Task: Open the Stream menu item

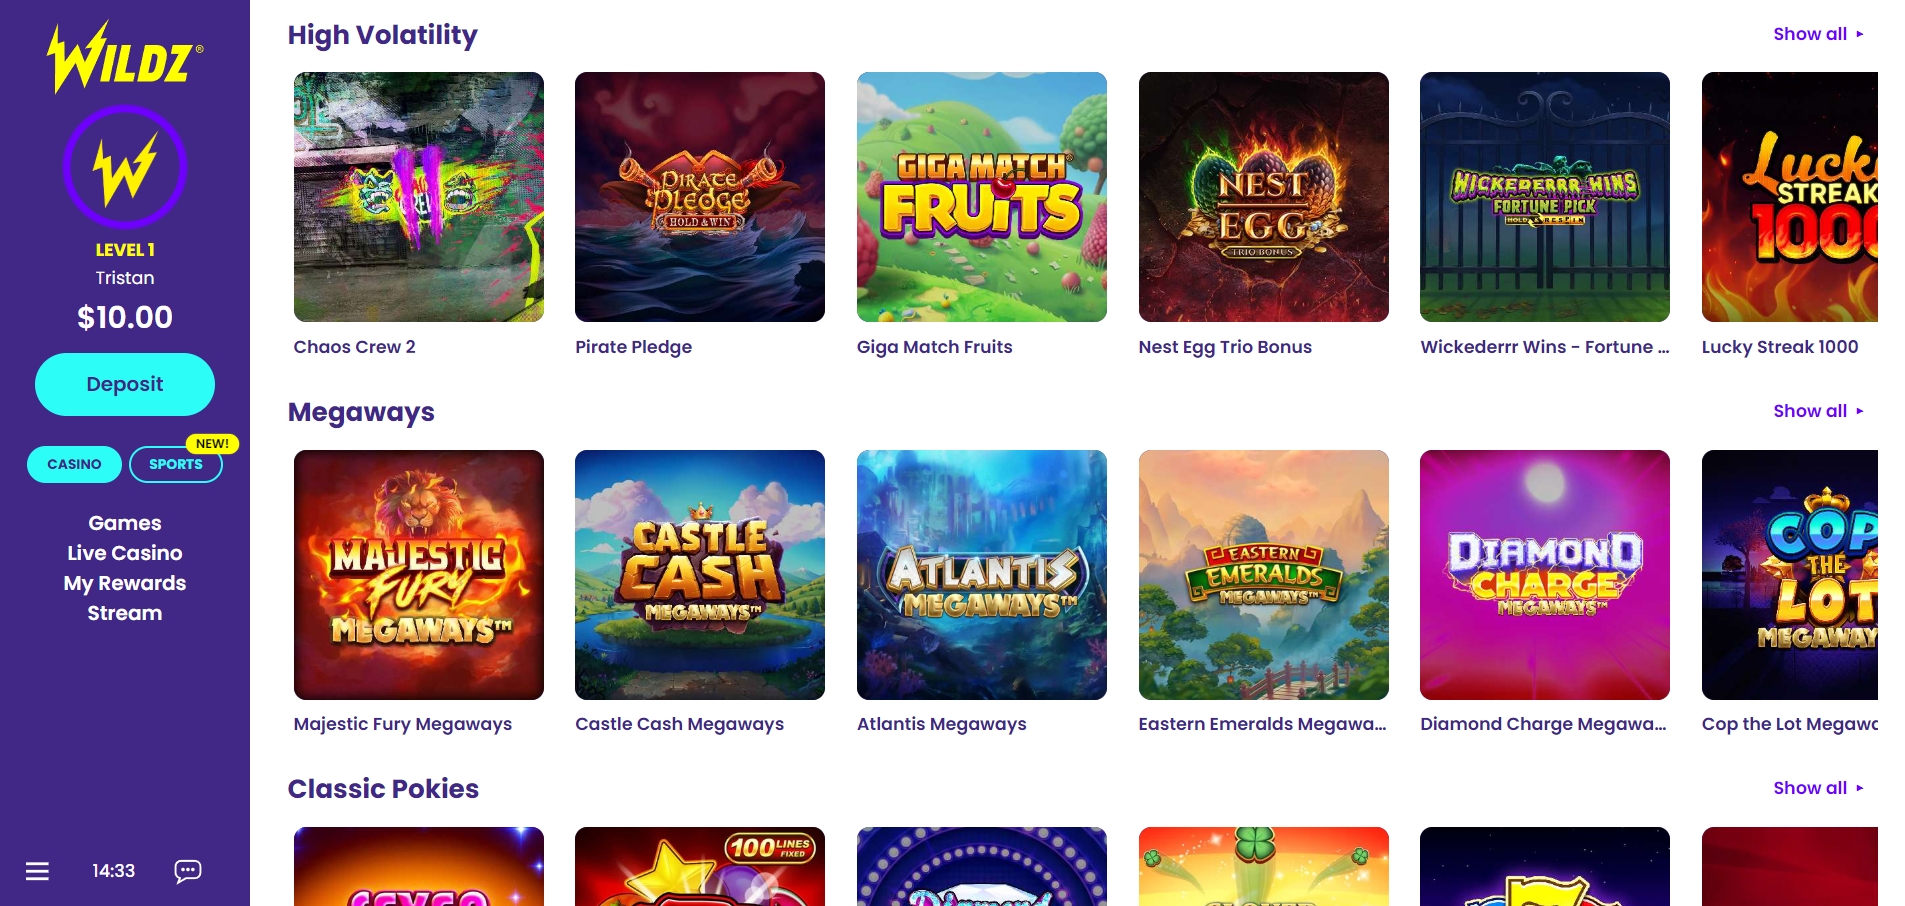Action: pyautogui.click(x=125, y=613)
